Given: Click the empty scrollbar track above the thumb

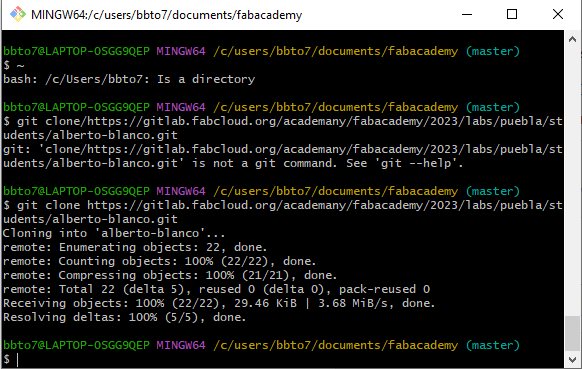Looking at the screenshot, I should pyautogui.click(x=572, y=181).
